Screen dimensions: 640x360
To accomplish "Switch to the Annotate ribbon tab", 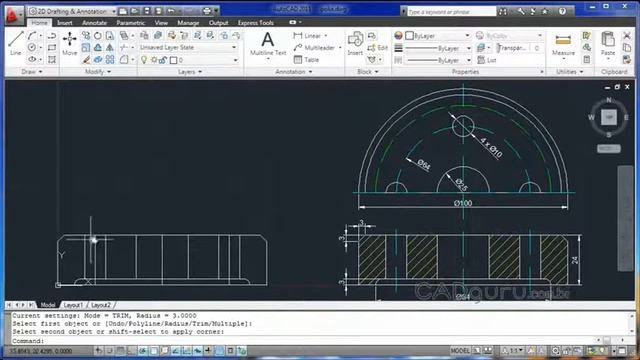I will click(94, 23).
